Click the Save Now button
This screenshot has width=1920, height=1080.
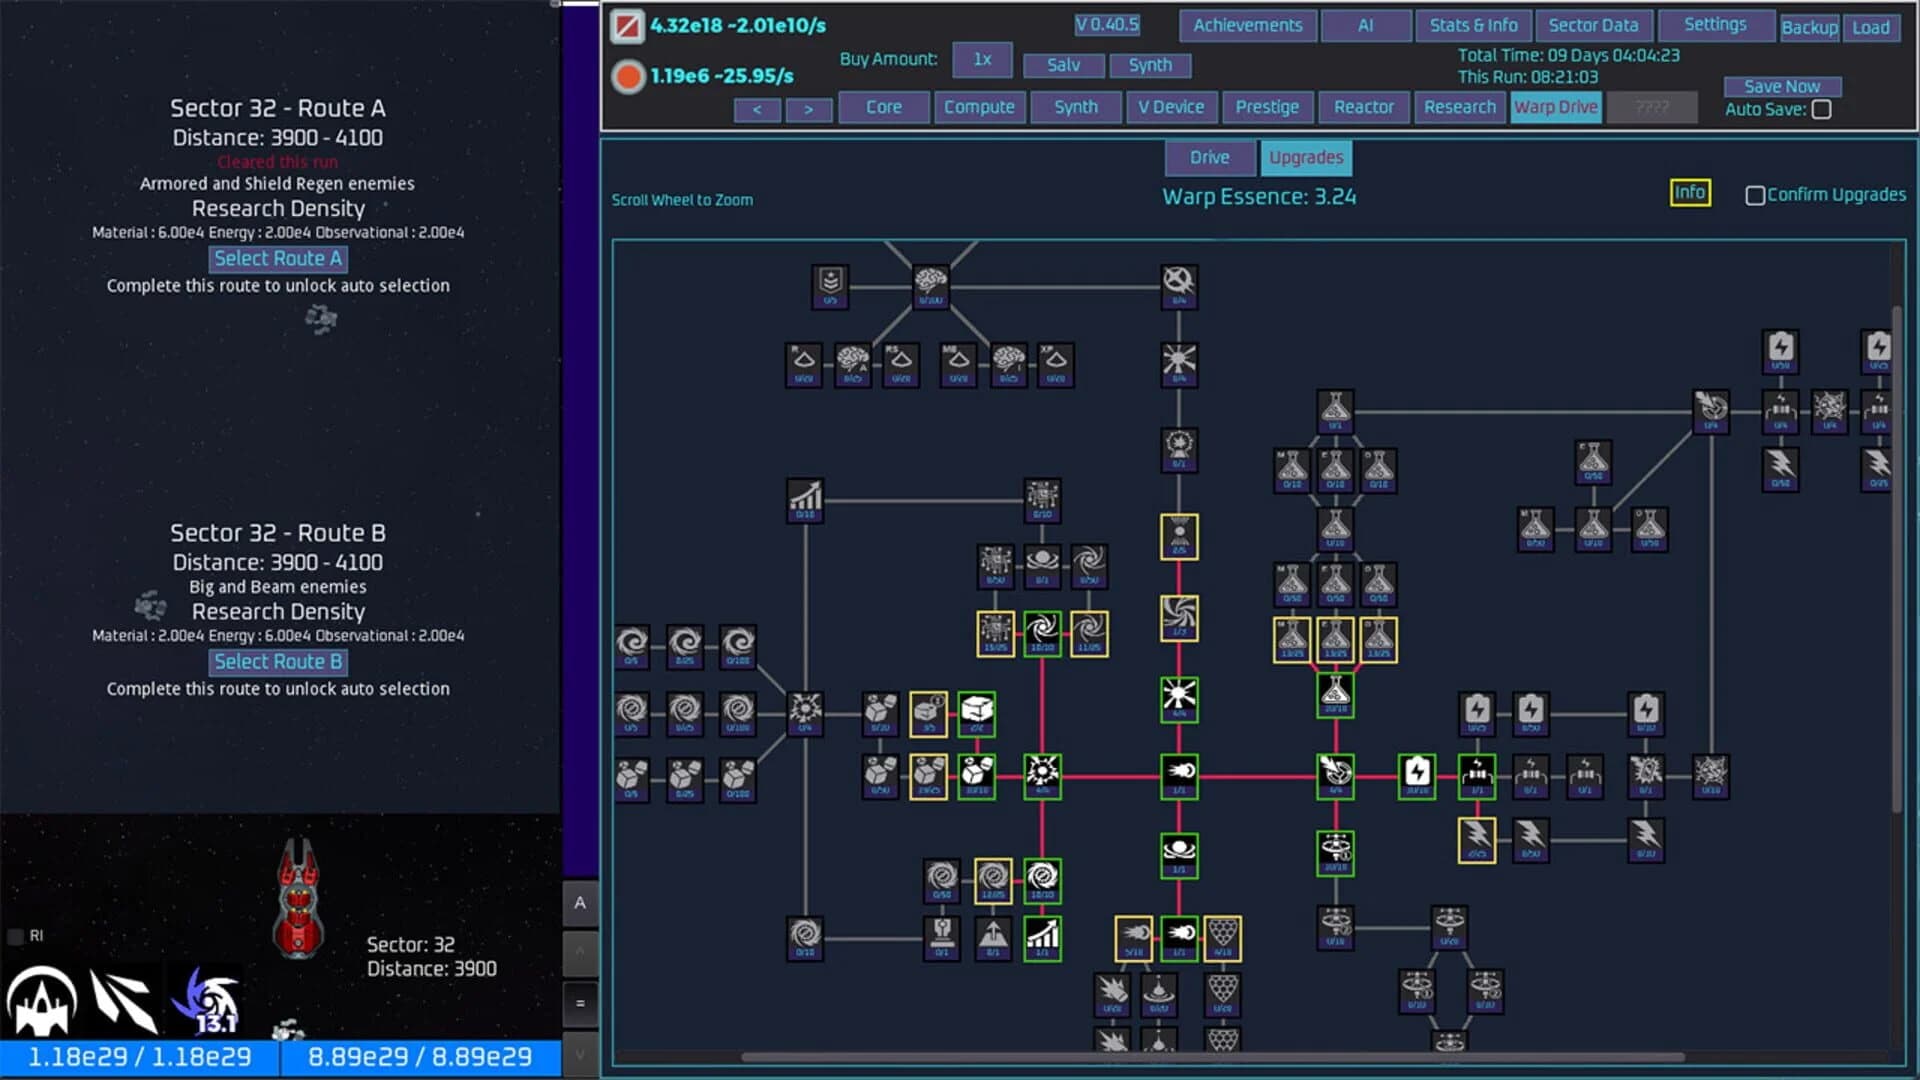tap(1782, 86)
